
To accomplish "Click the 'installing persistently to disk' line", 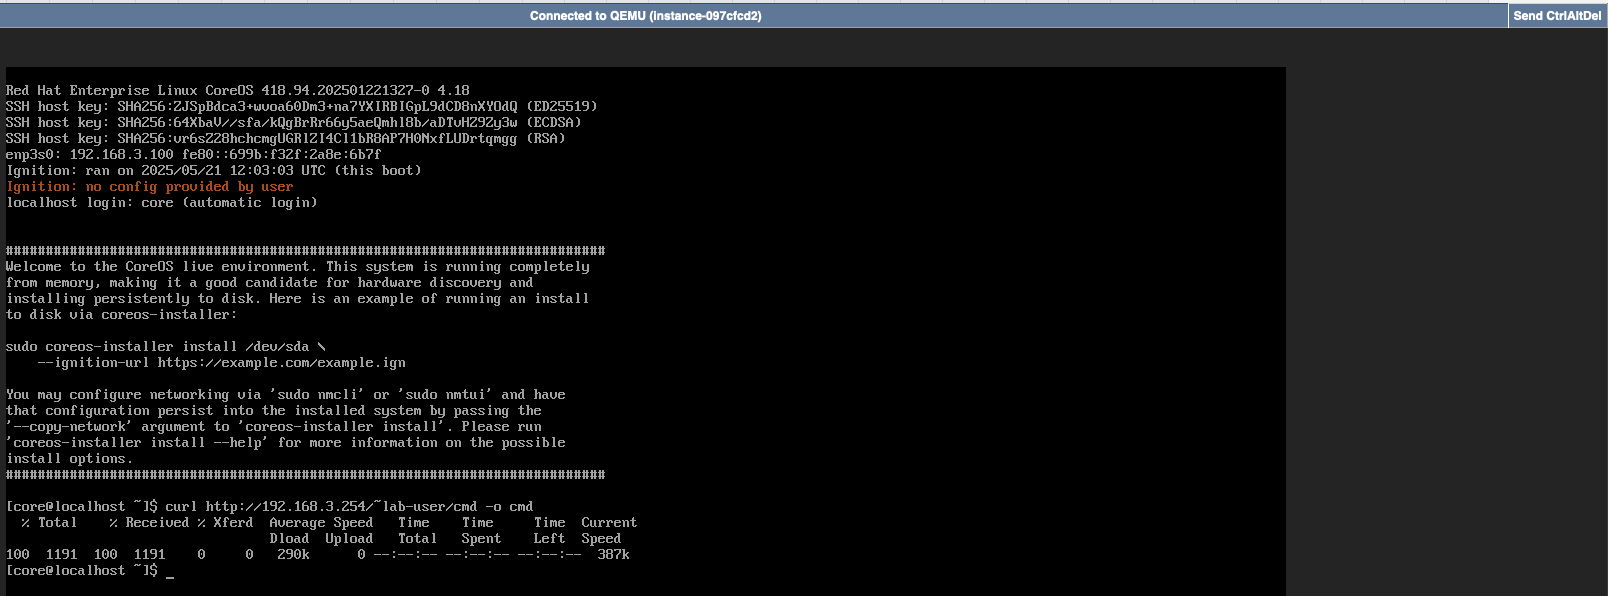I will pos(298,299).
